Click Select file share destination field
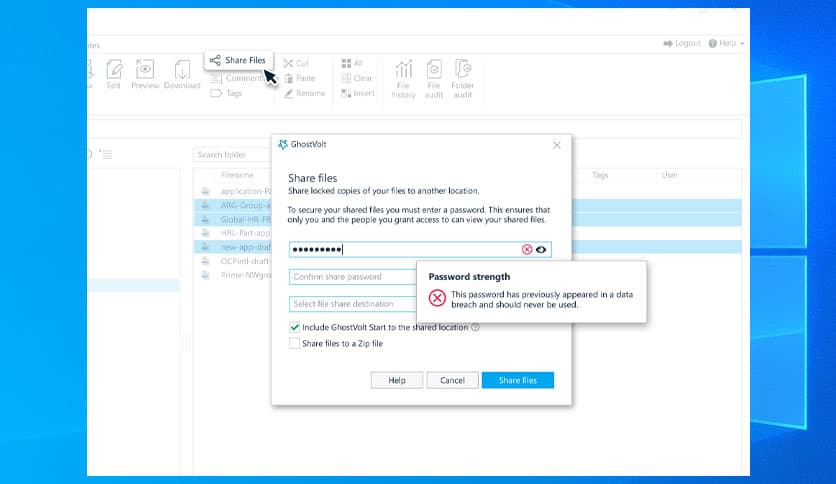Screen dimensions: 836x484 click(353, 304)
